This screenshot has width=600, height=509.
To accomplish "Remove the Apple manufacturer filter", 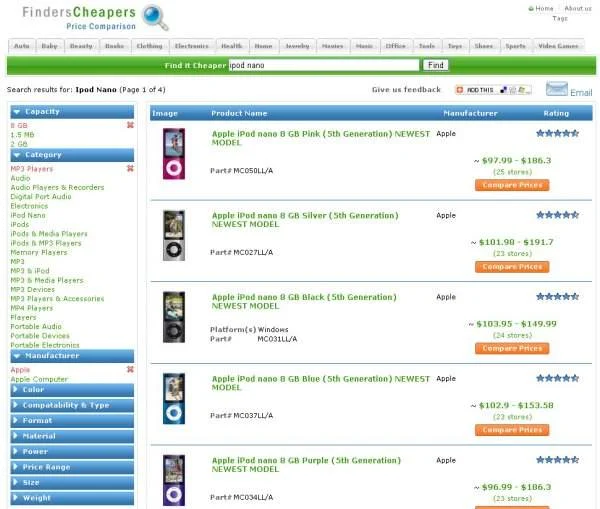I will pos(130,369).
